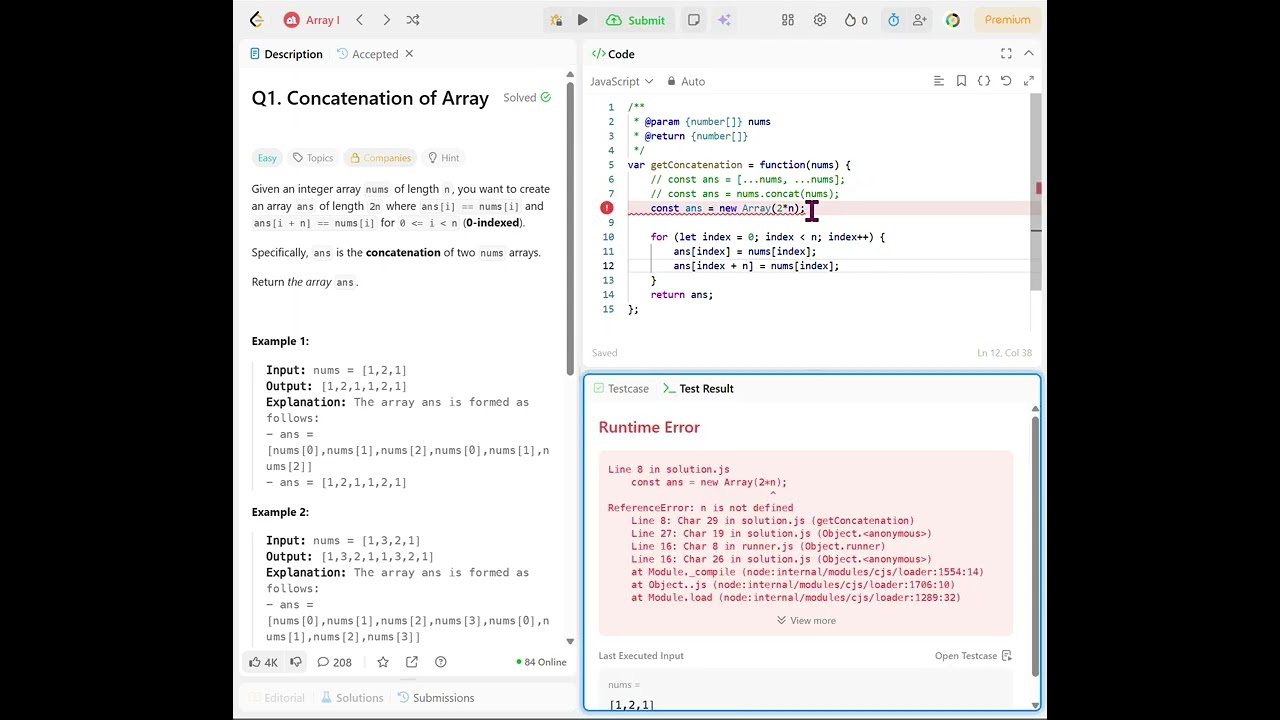Open the LeetCode logo home link
Image resolution: width=1280 pixels, height=720 pixels.
click(256, 20)
